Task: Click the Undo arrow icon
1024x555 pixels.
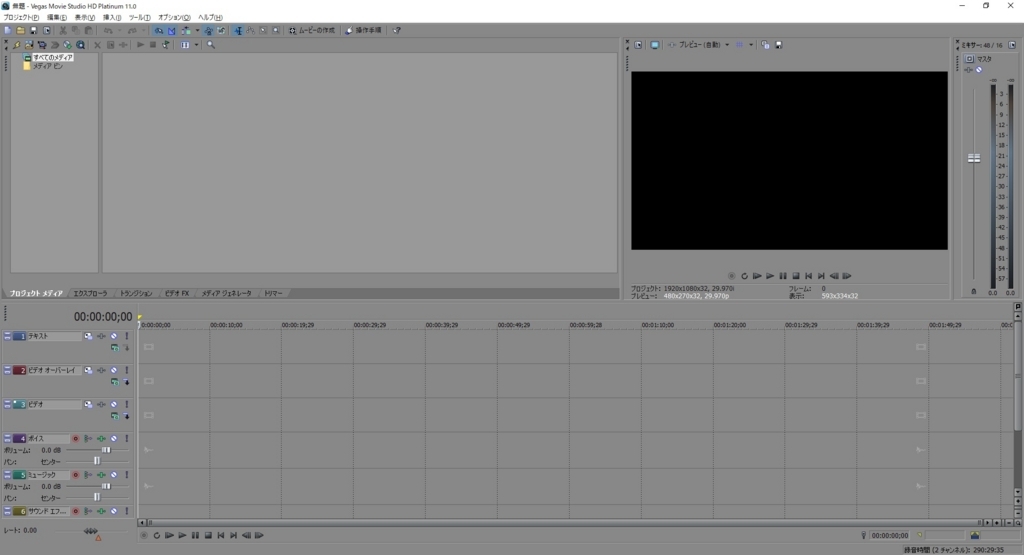Action: (108, 30)
